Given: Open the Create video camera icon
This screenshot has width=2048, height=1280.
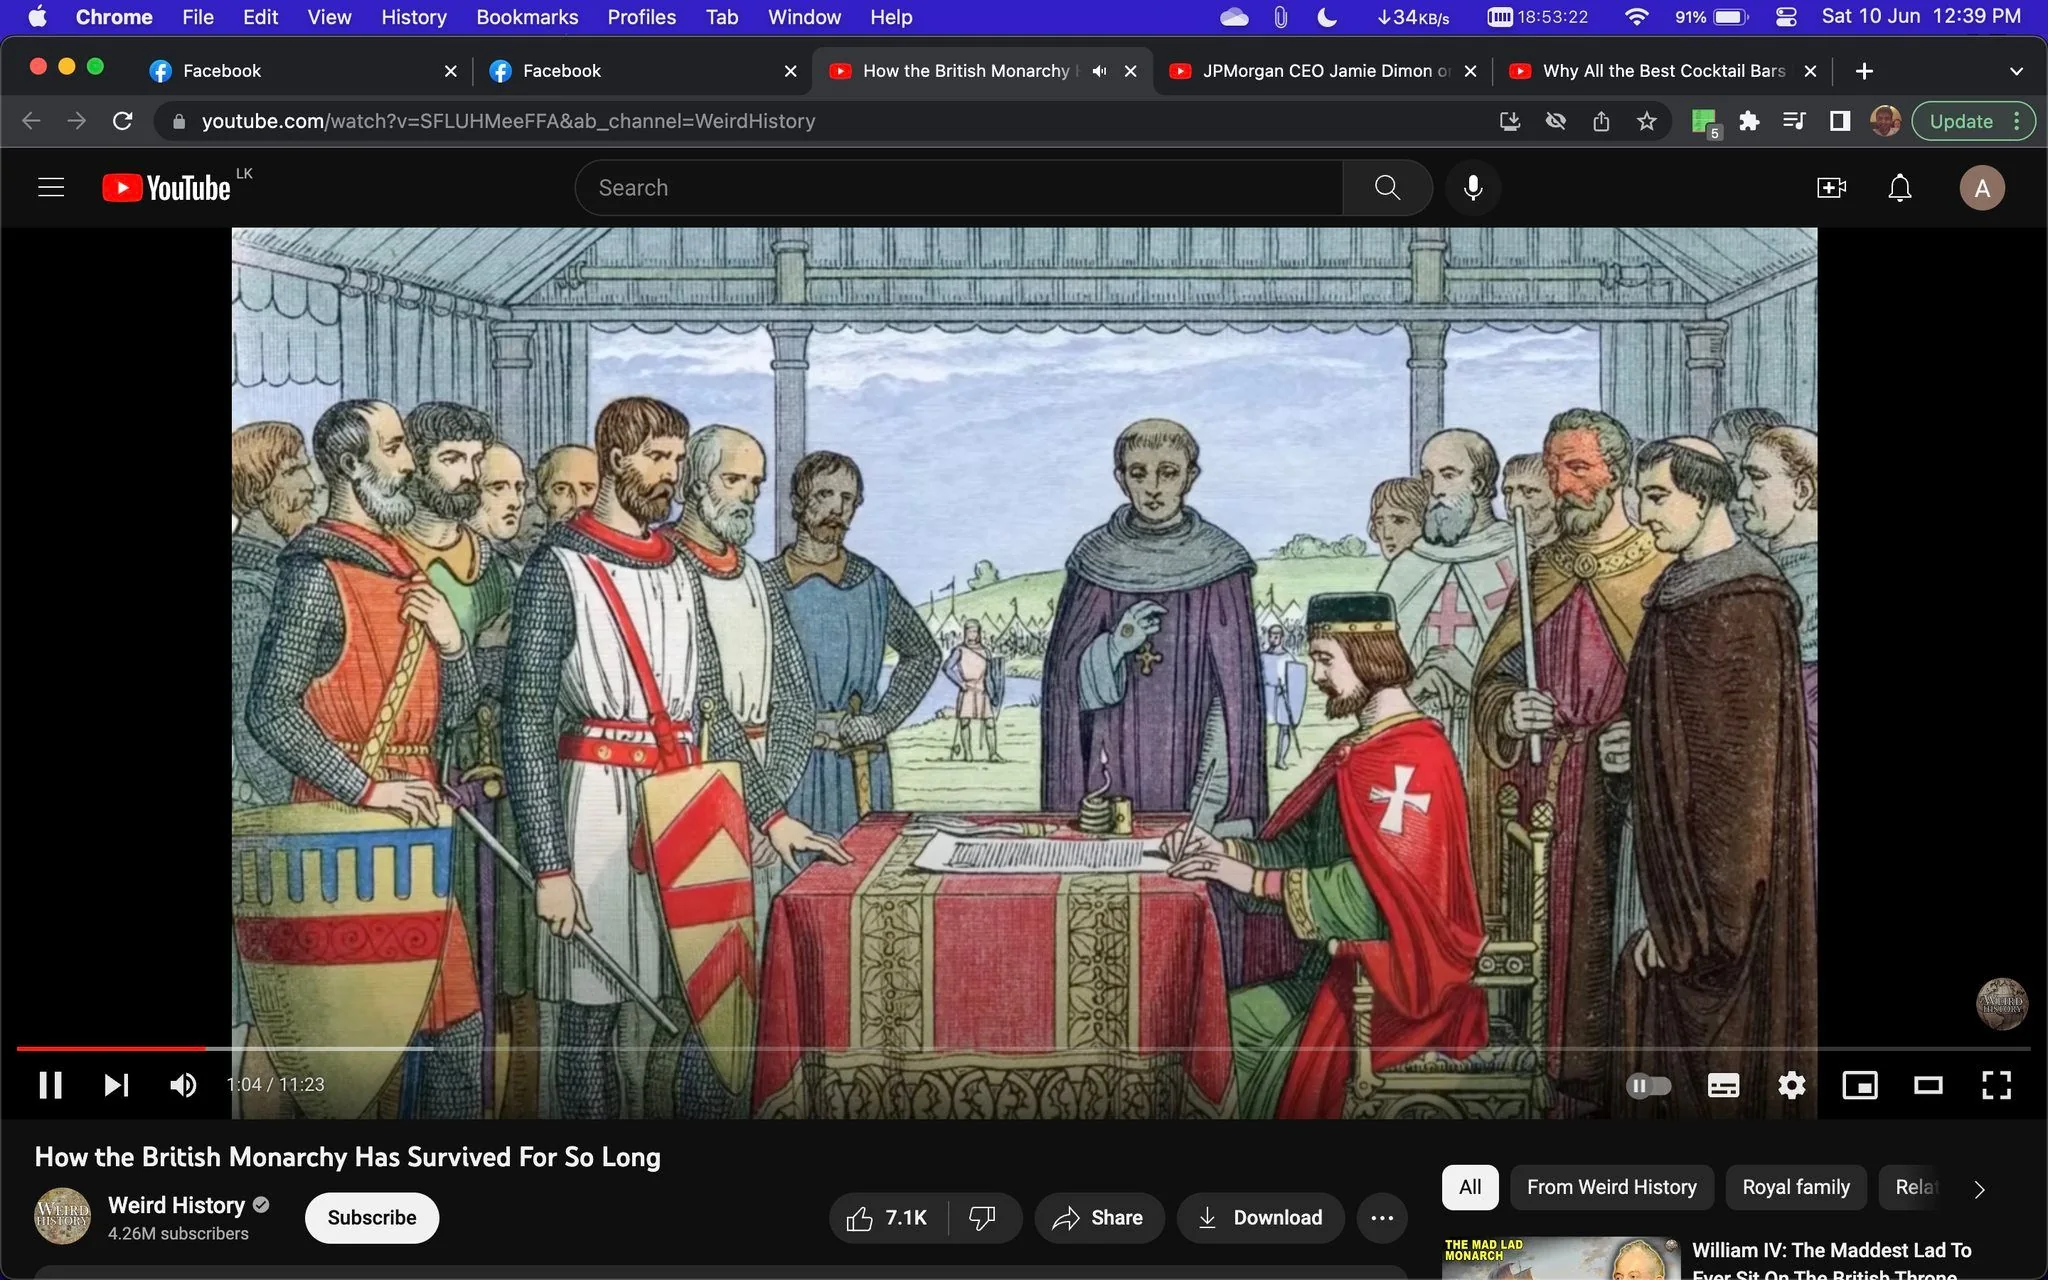Looking at the screenshot, I should (x=1831, y=187).
